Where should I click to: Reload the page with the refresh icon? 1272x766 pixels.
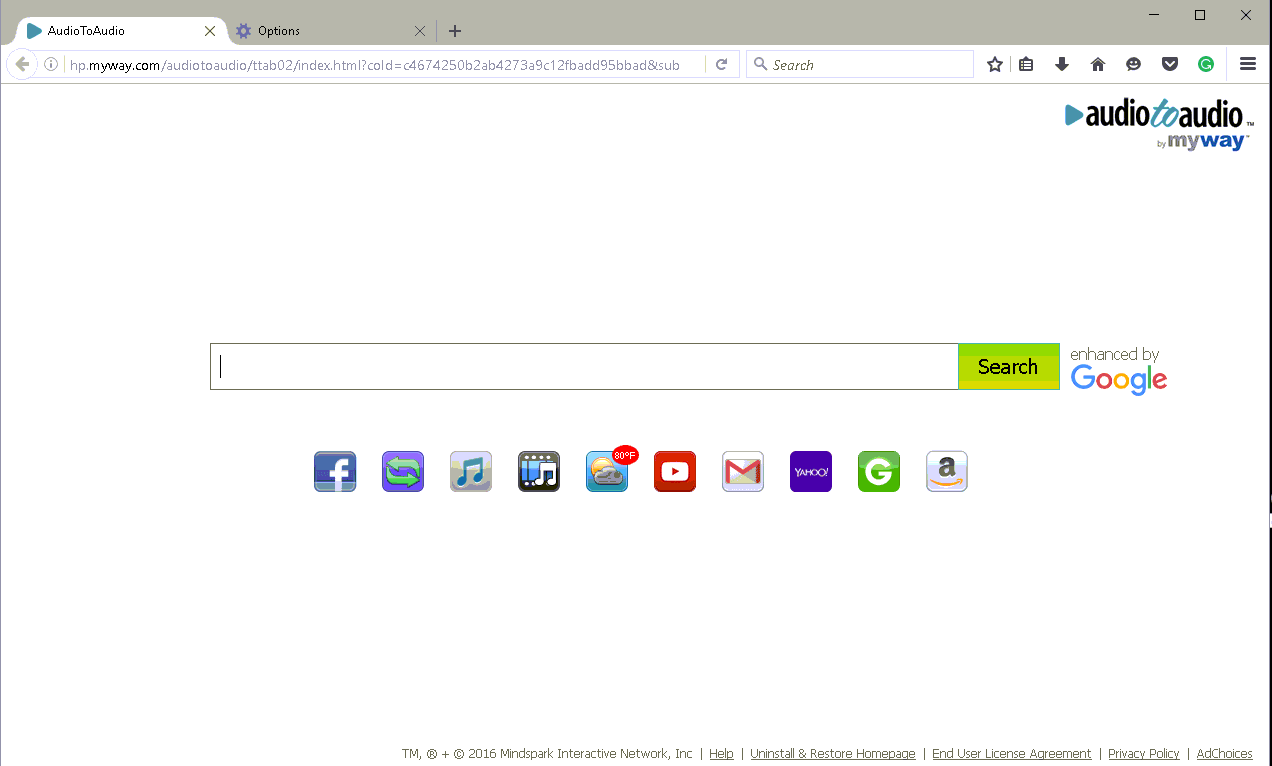pos(721,65)
